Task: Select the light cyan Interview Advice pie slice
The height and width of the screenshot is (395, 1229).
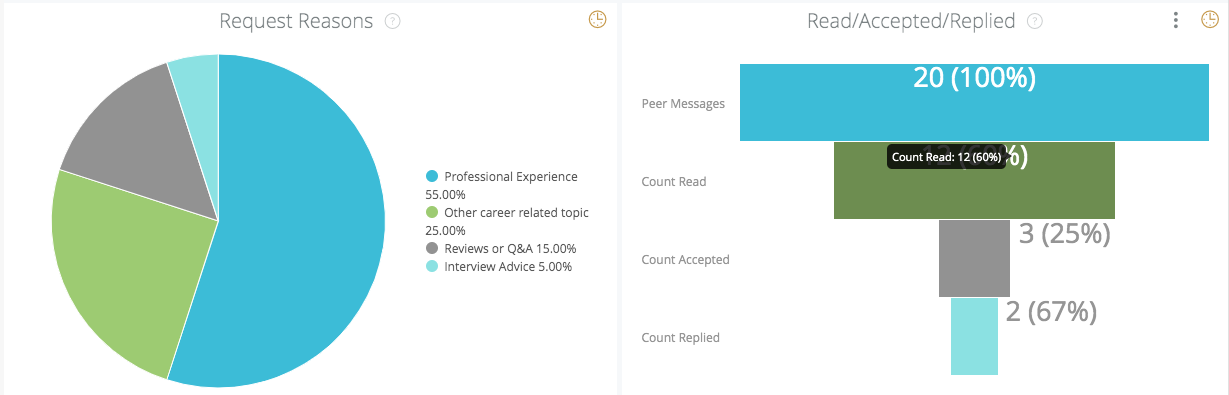Action: pos(197,100)
